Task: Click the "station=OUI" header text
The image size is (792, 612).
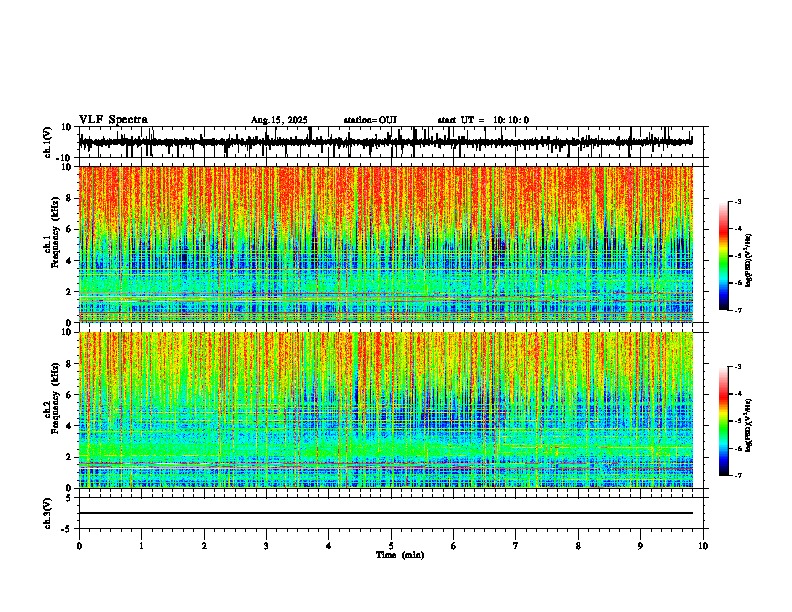Action: click(x=370, y=120)
